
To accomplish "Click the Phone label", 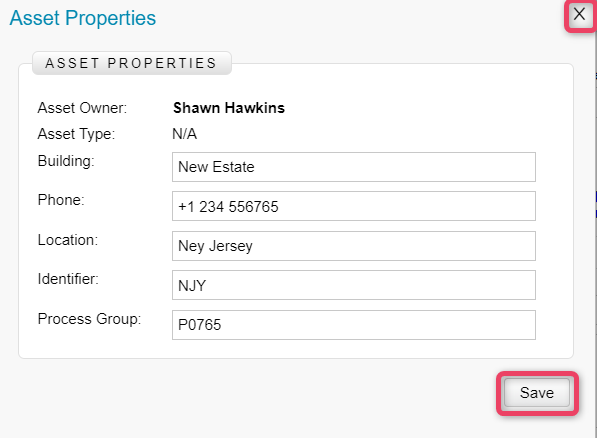I will click(61, 200).
